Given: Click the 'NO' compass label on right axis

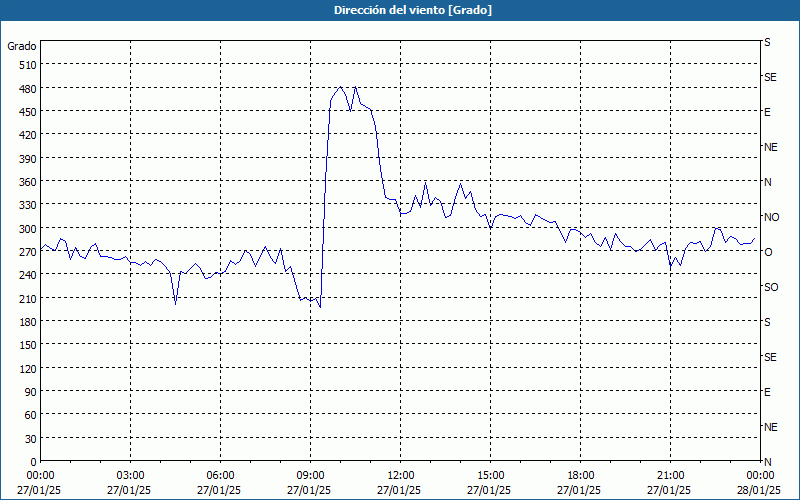Looking at the screenshot, I should tap(771, 217).
